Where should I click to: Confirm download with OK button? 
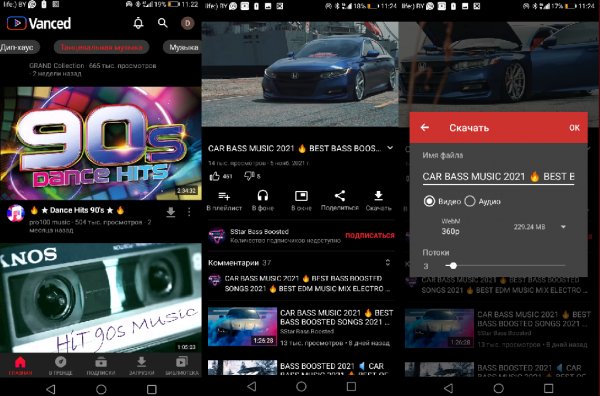574,128
